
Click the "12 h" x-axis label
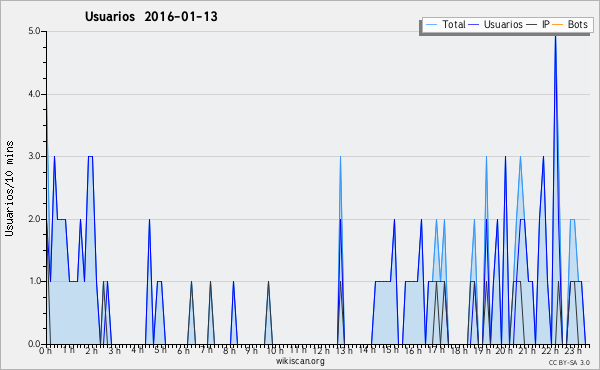click(x=321, y=350)
